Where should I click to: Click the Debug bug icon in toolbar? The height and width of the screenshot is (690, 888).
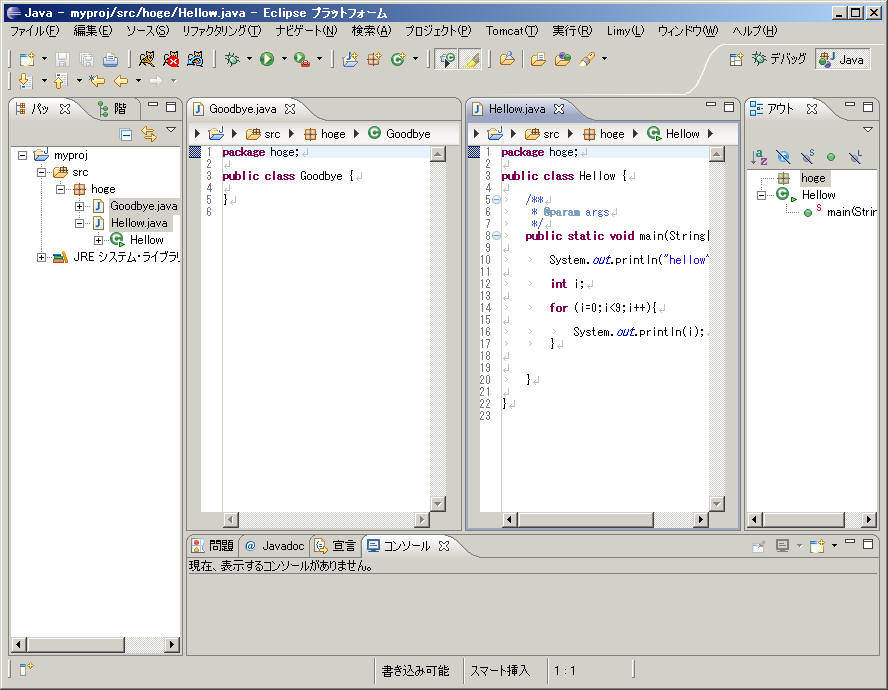pos(232,60)
